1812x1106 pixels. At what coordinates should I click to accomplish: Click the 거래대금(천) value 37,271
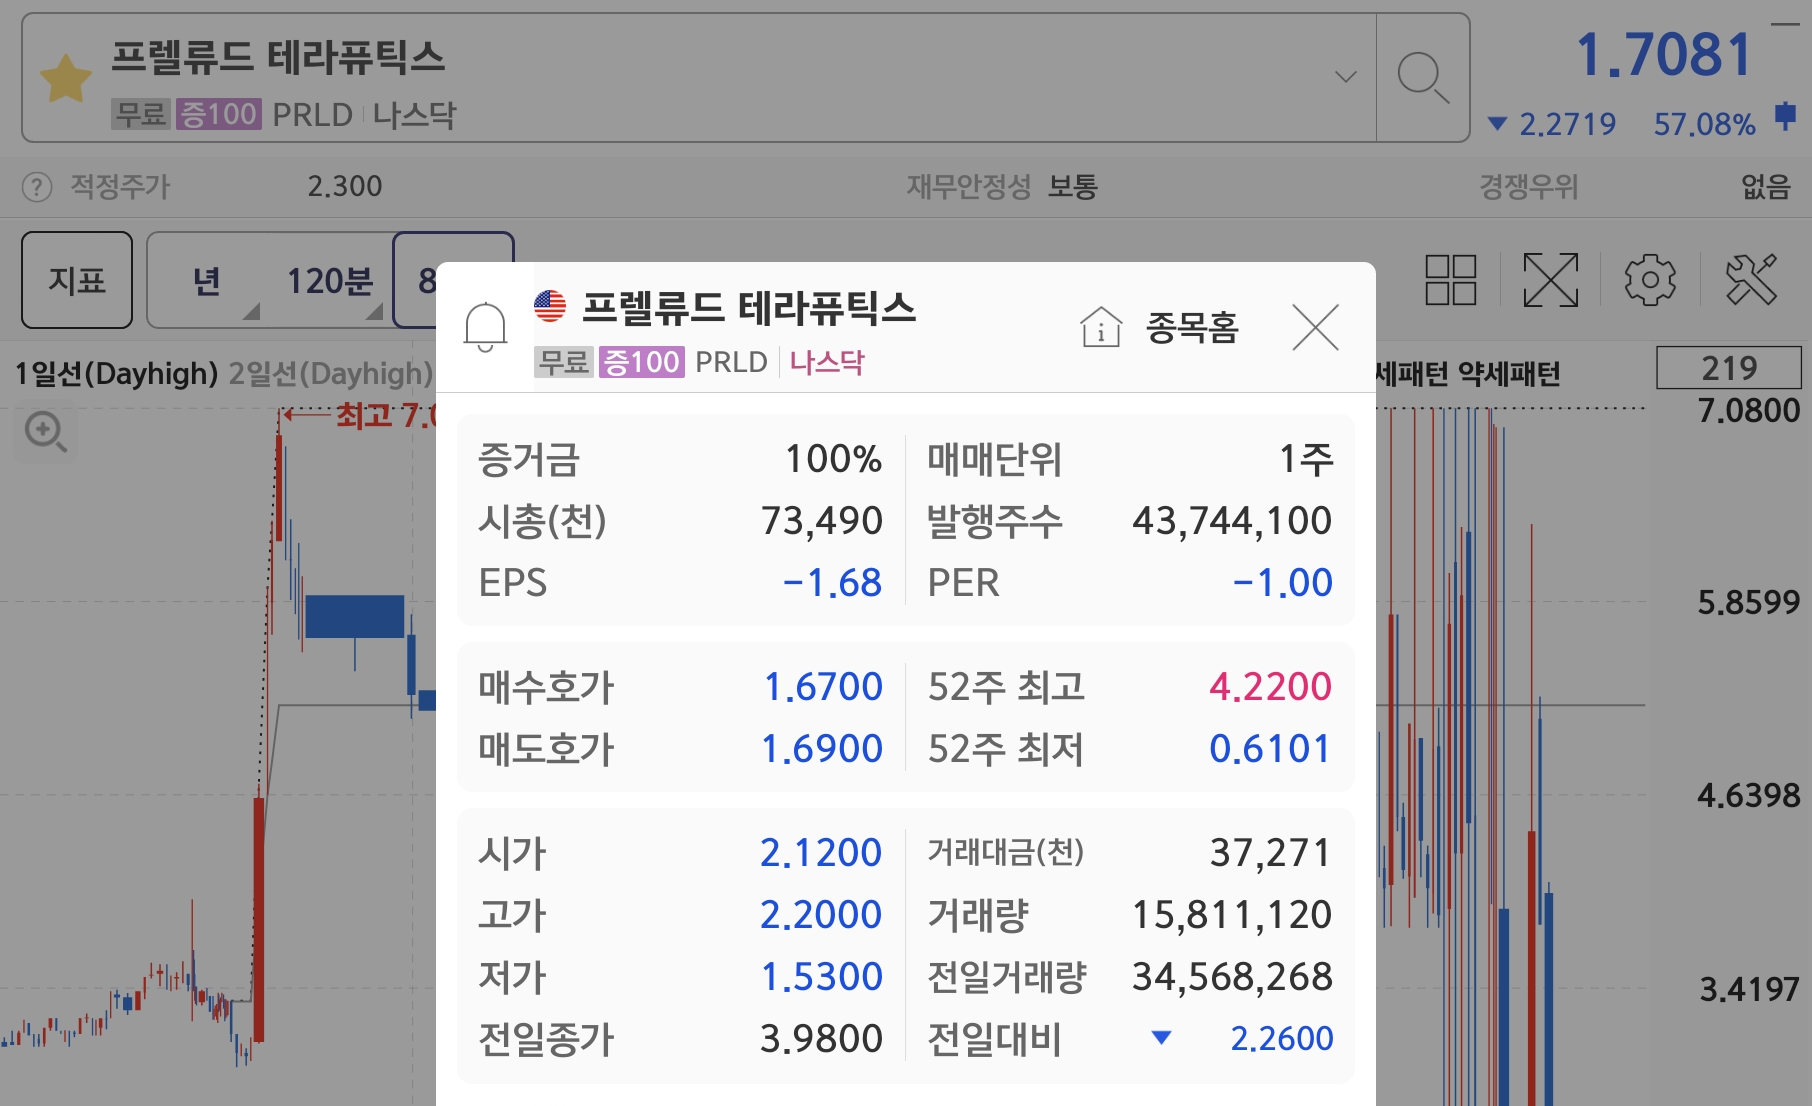pos(1271,853)
